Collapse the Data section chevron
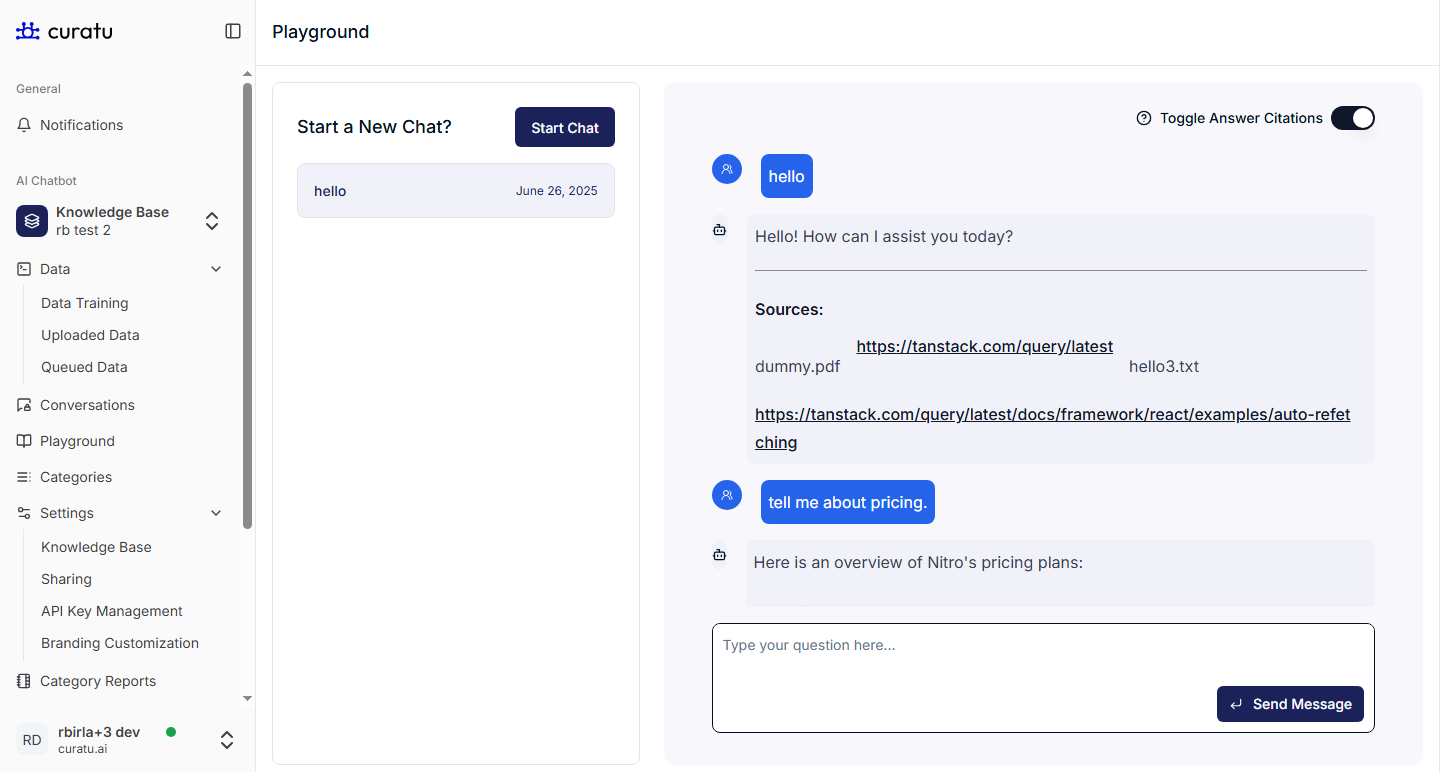This screenshot has width=1440, height=772. pyautogui.click(x=216, y=269)
